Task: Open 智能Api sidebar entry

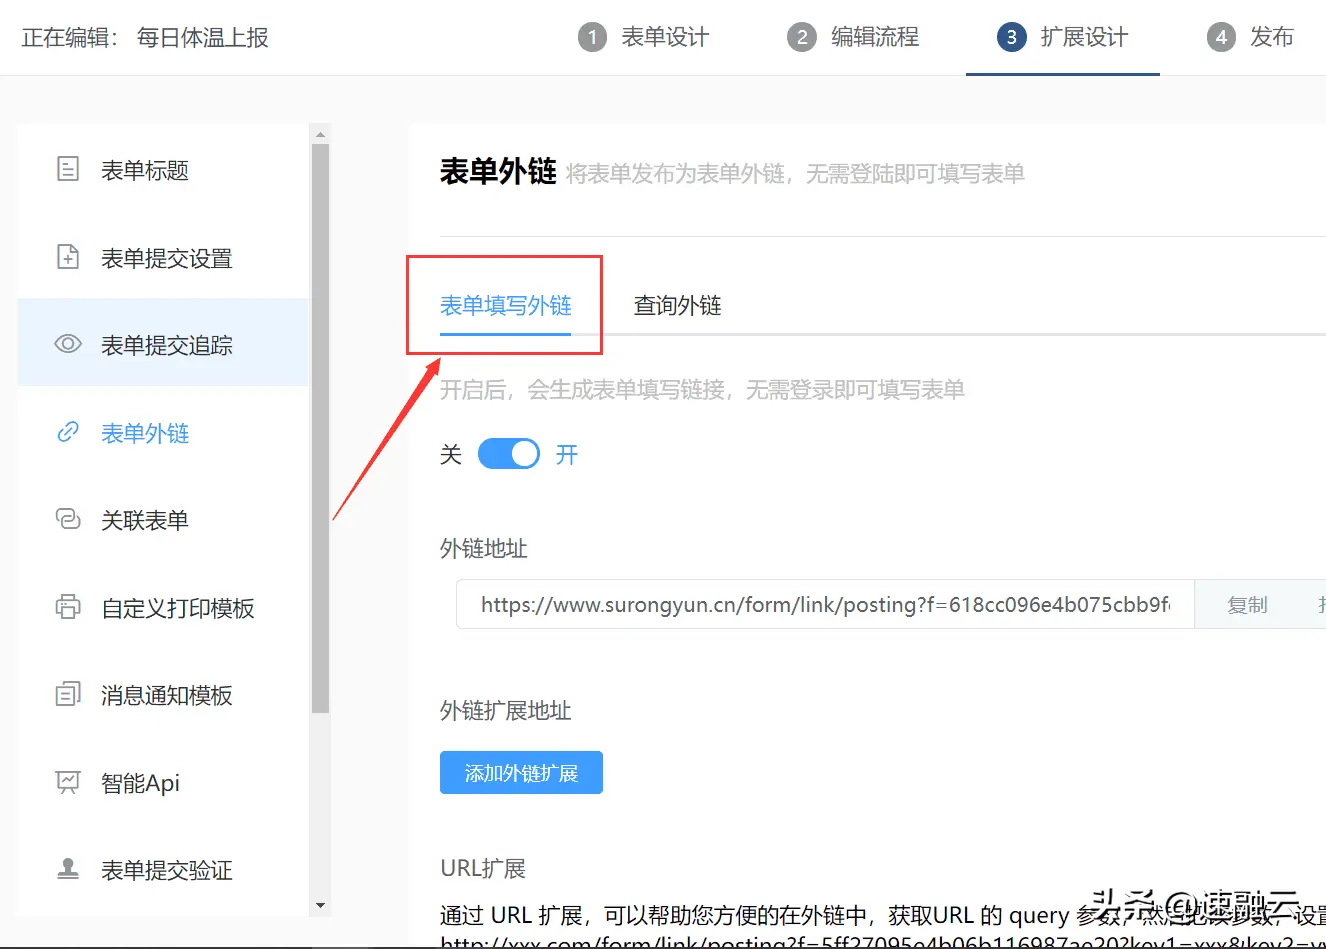Action: click(163, 783)
